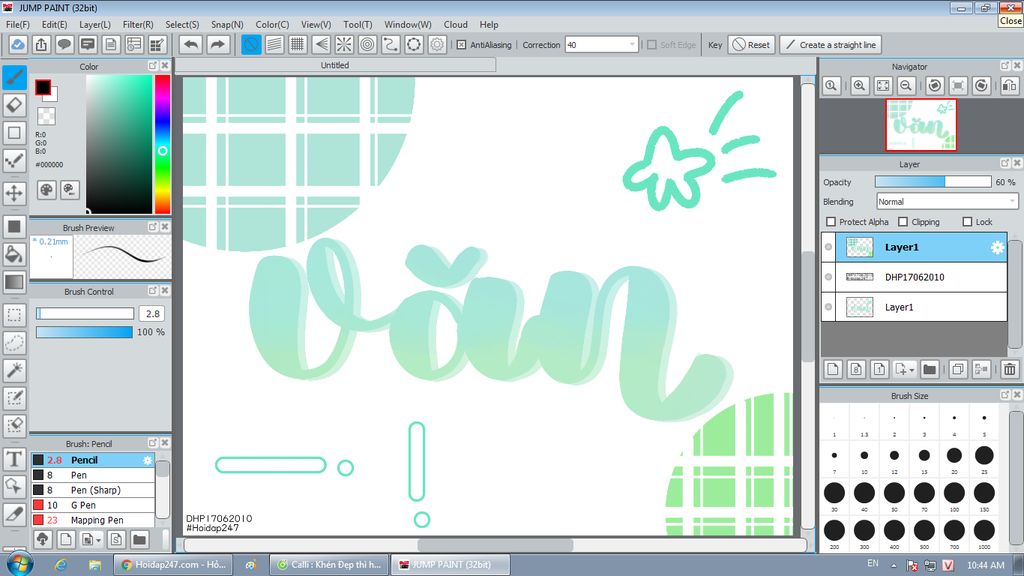The width and height of the screenshot is (1024, 576).
Task: Hide the bottom Layer1 layer
Action: (829, 307)
